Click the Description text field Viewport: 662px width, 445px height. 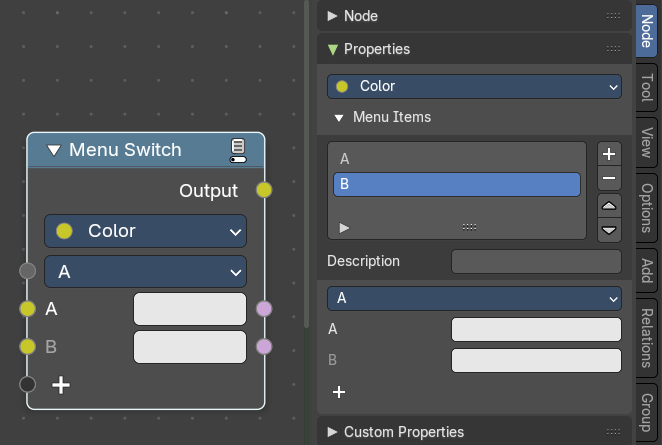(x=536, y=261)
